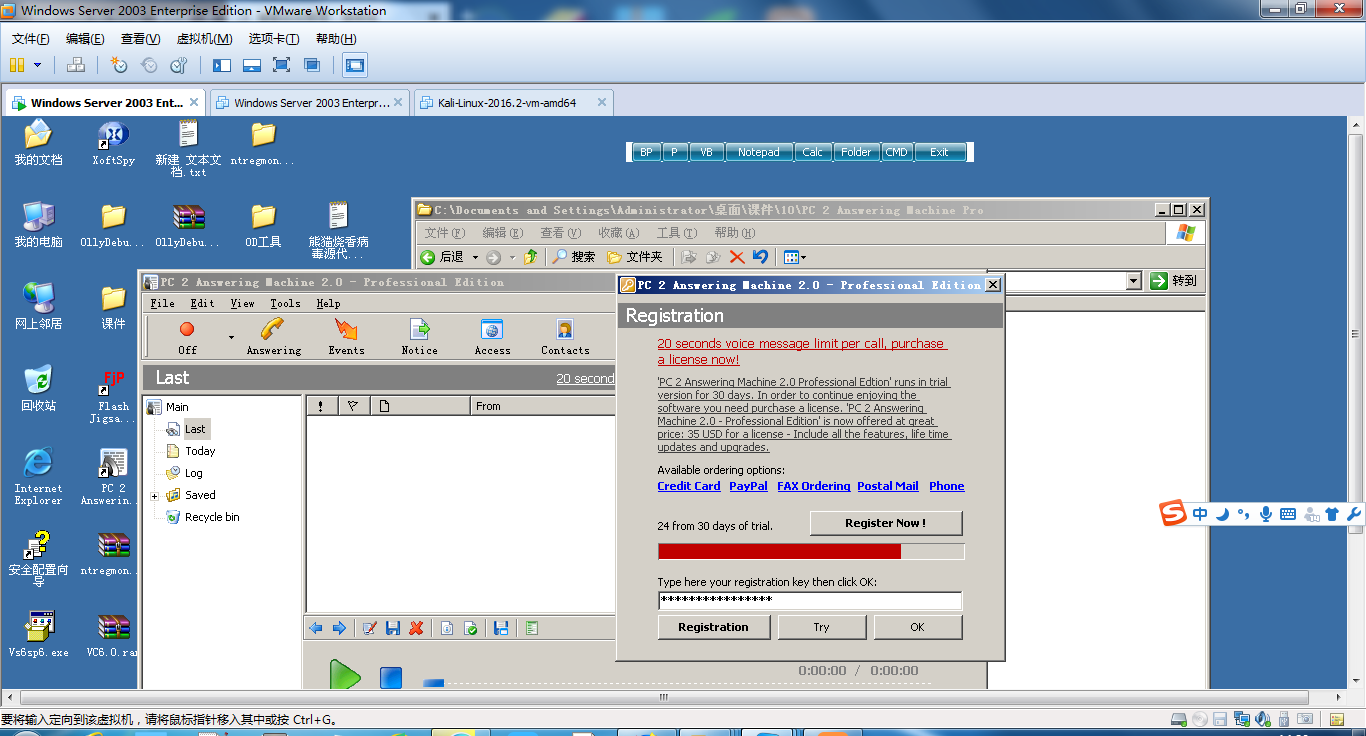Image resolution: width=1366 pixels, height=736 pixels.
Task: Open the PayPal ordering link
Action: (x=749, y=486)
